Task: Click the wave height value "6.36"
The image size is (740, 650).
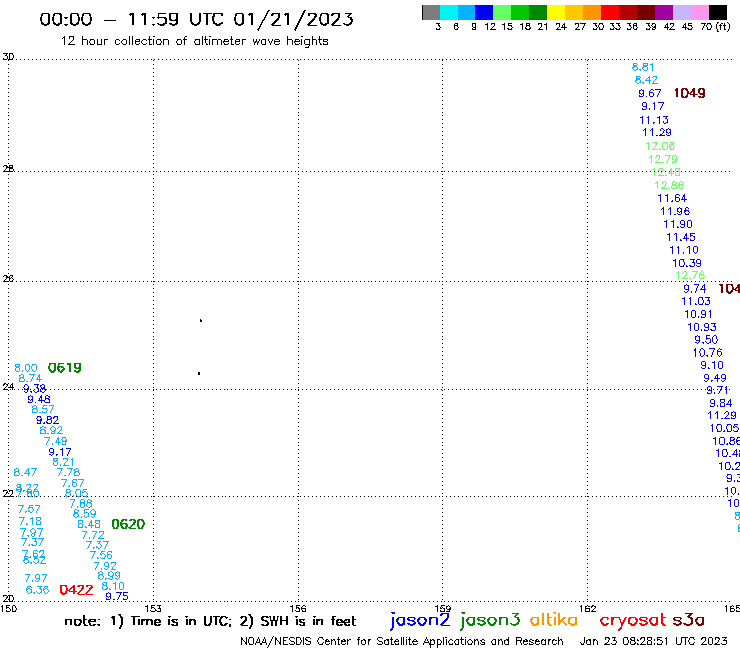Action: (37, 590)
